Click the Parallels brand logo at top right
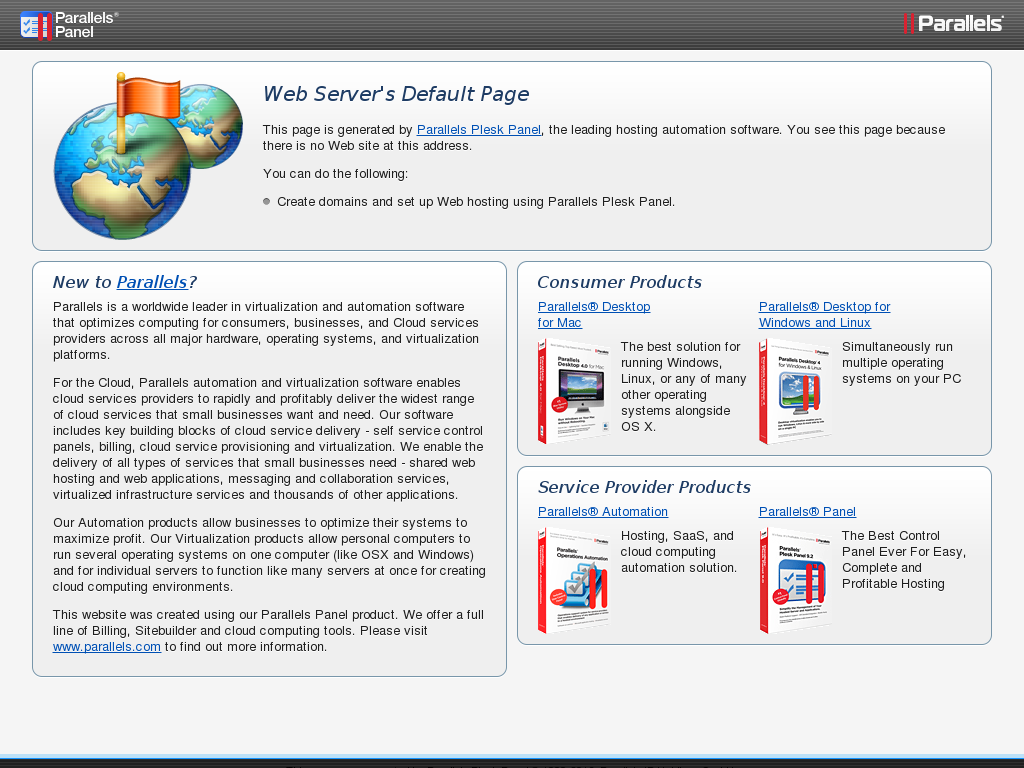Image resolution: width=1024 pixels, height=768 pixels. 953,24
